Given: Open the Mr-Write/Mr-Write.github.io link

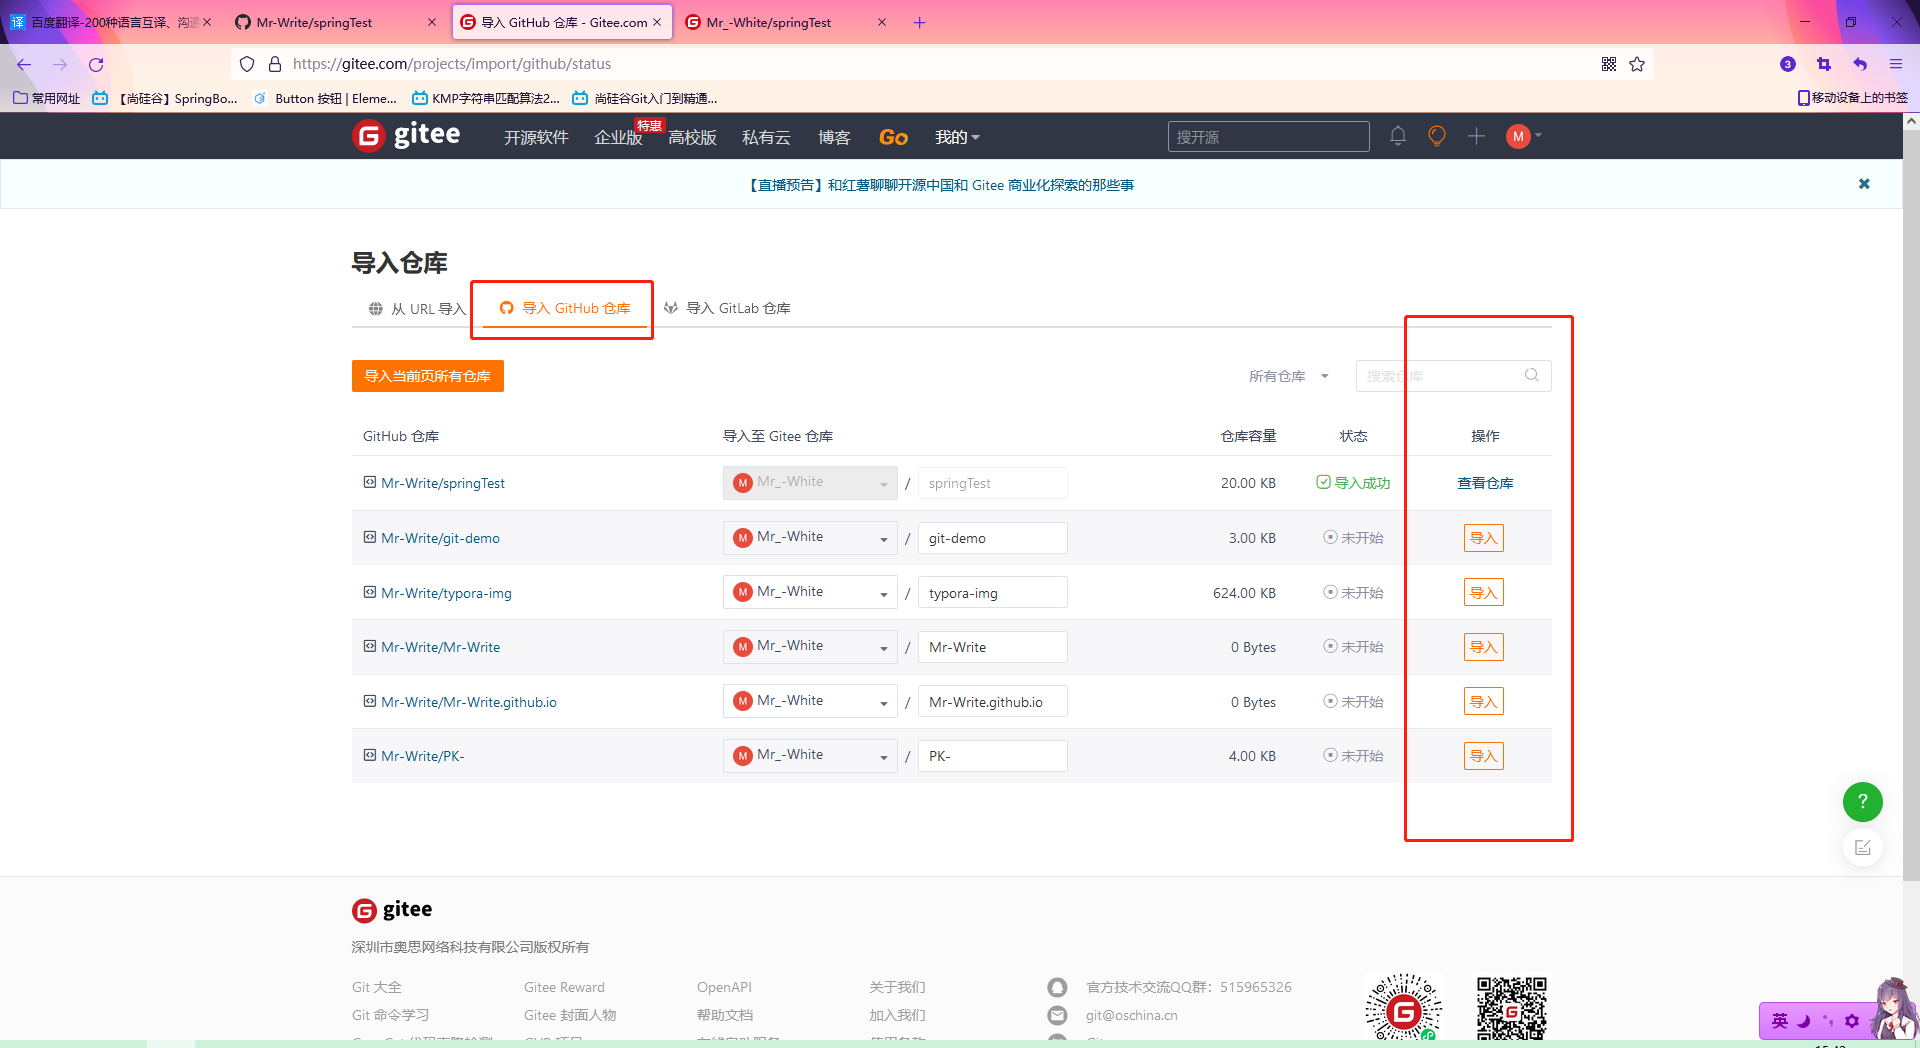Looking at the screenshot, I should point(469,702).
